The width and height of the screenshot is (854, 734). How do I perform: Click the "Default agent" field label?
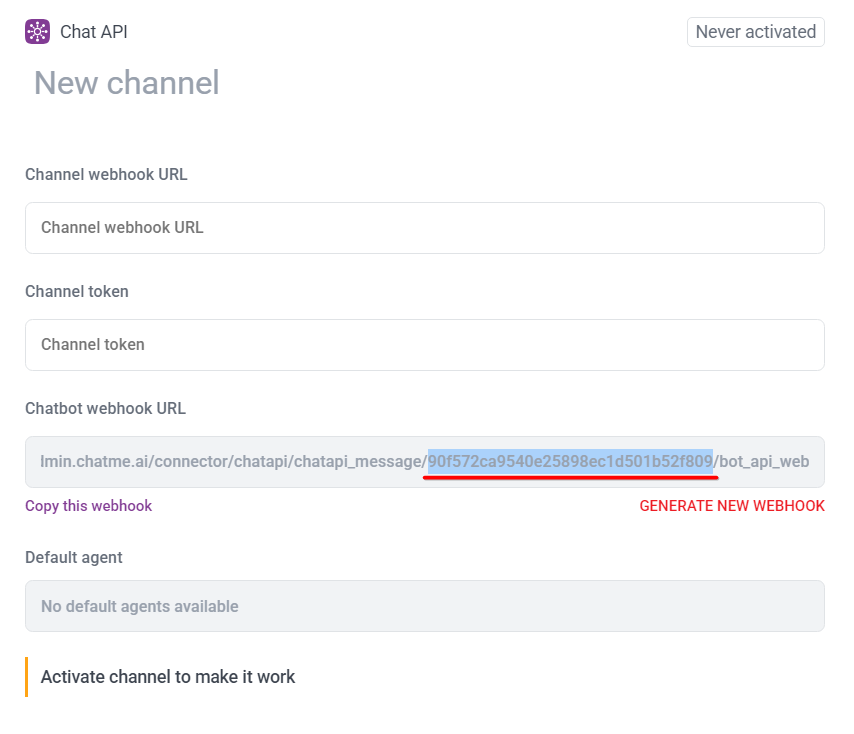pyautogui.click(x=74, y=557)
